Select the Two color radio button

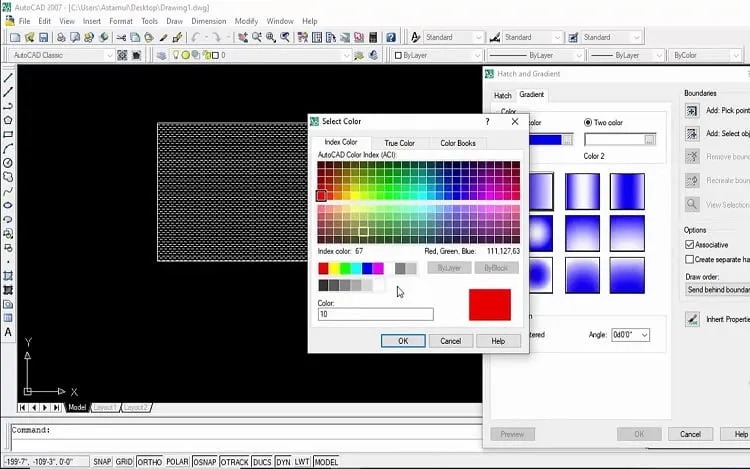(x=588, y=123)
